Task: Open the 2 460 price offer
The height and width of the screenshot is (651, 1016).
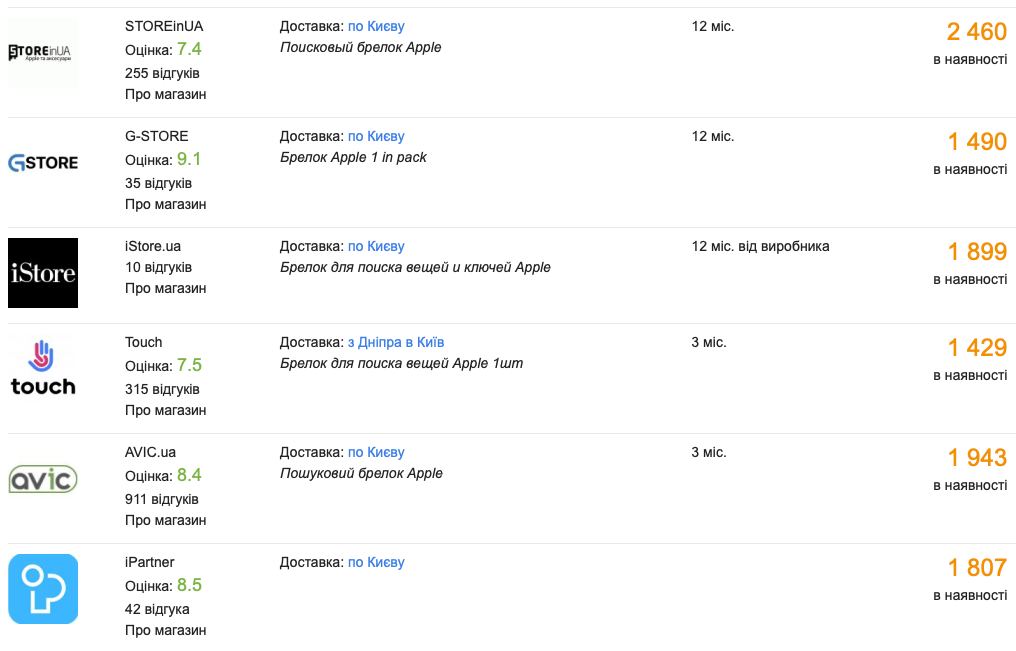Action: click(x=976, y=32)
